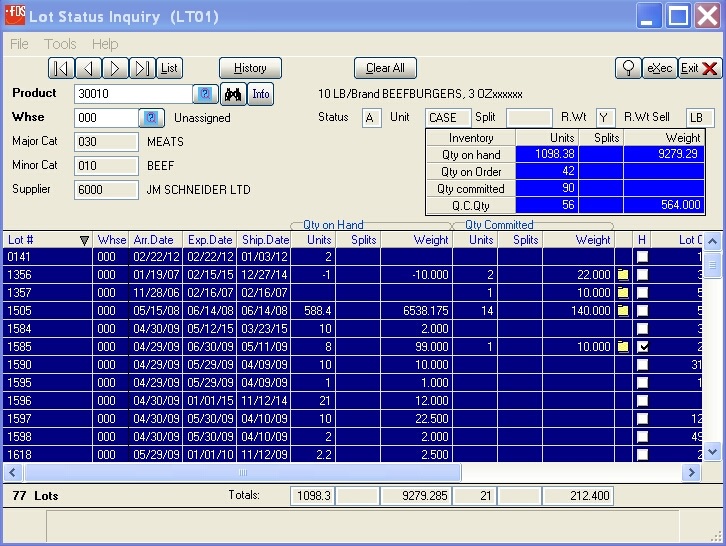This screenshot has width=726, height=546.
Task: Open yellow note icon on lot 1585
Action: [623, 347]
